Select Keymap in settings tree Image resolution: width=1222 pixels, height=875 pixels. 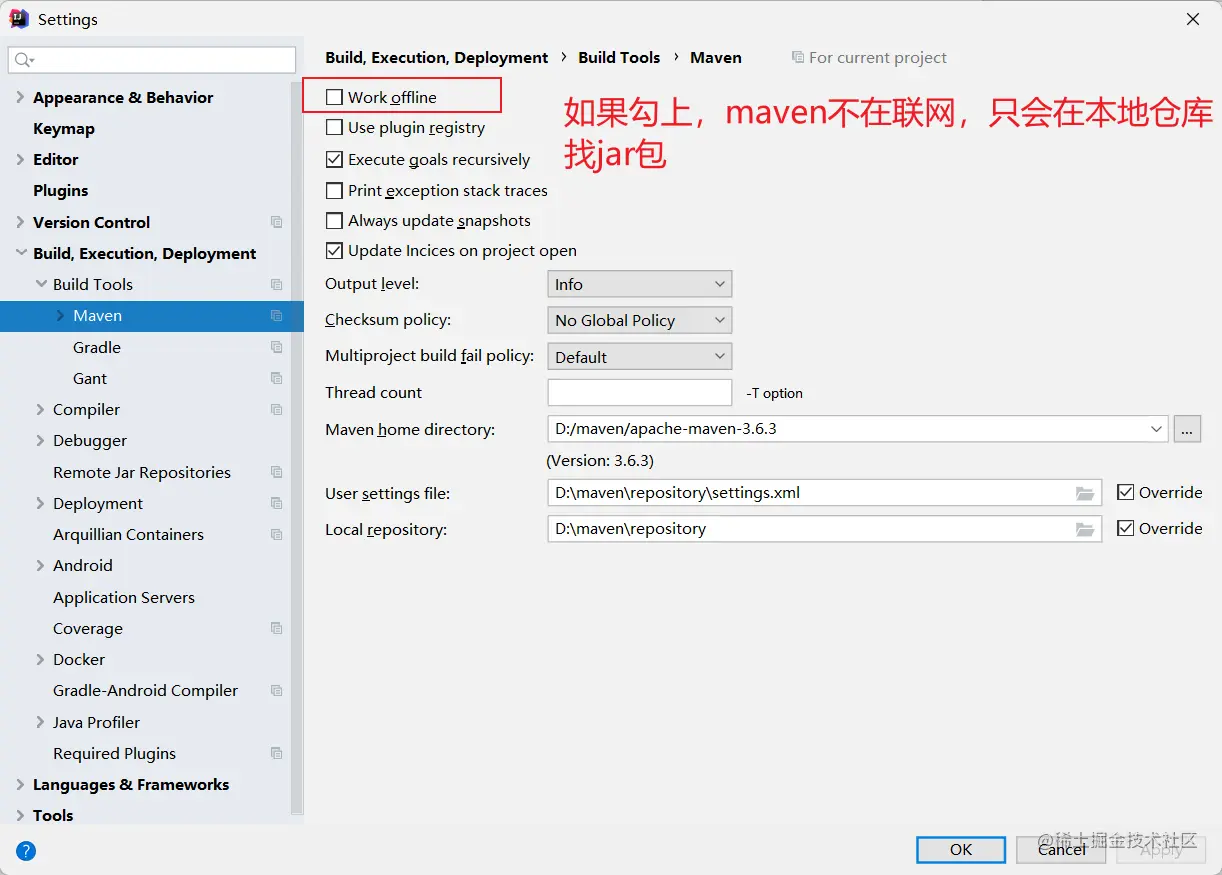64,129
